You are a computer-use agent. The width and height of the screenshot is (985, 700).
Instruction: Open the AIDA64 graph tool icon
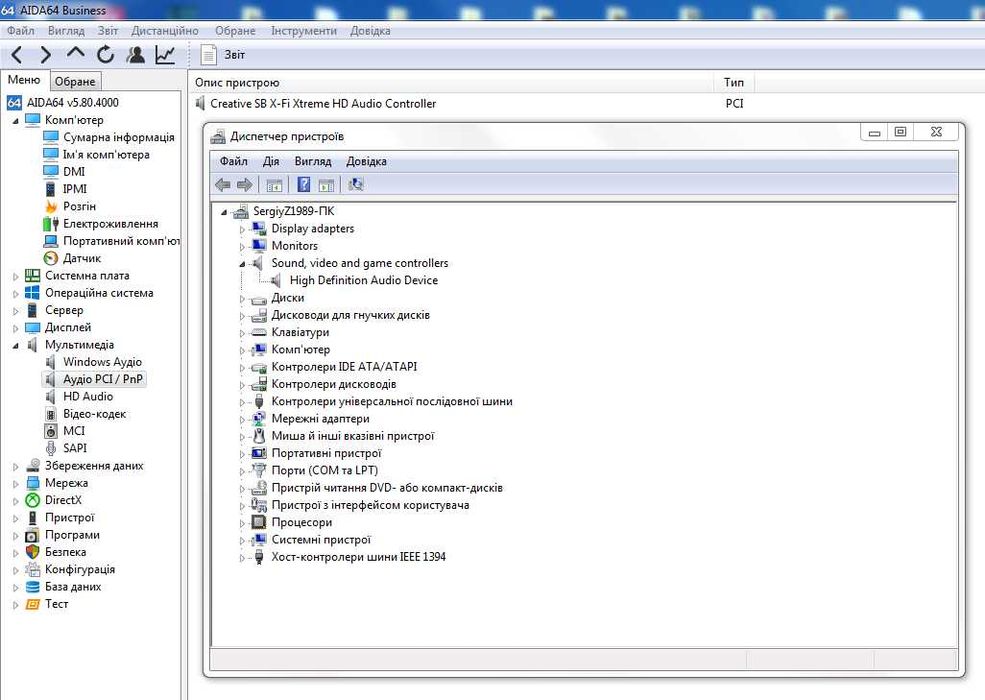[165, 55]
